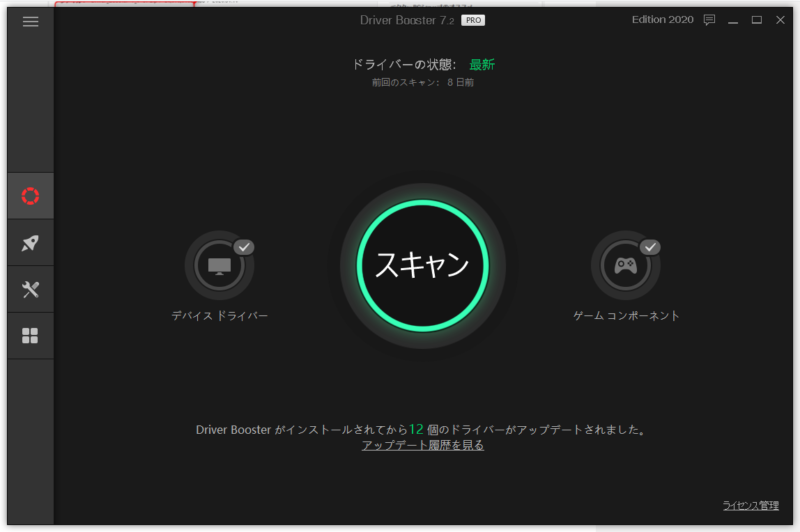
Task: Toggle the checkmark on ゲーム コンポーネント
Action: coord(650,247)
